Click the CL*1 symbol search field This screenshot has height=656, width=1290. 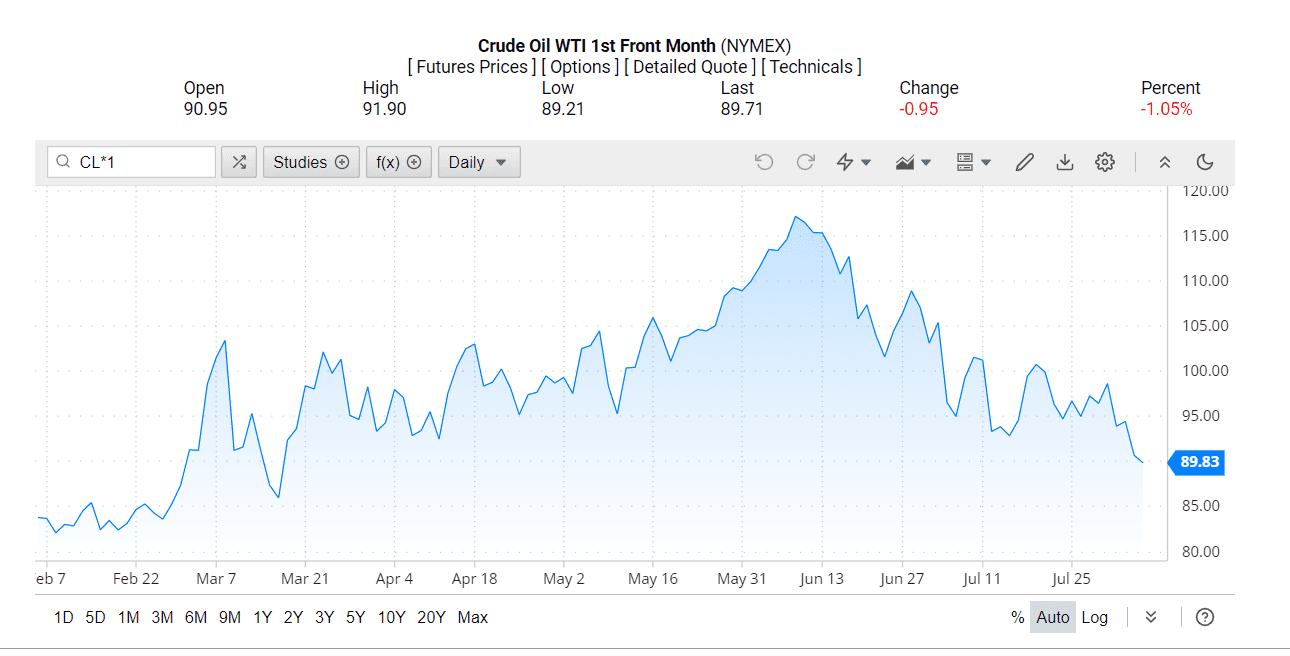click(132, 162)
